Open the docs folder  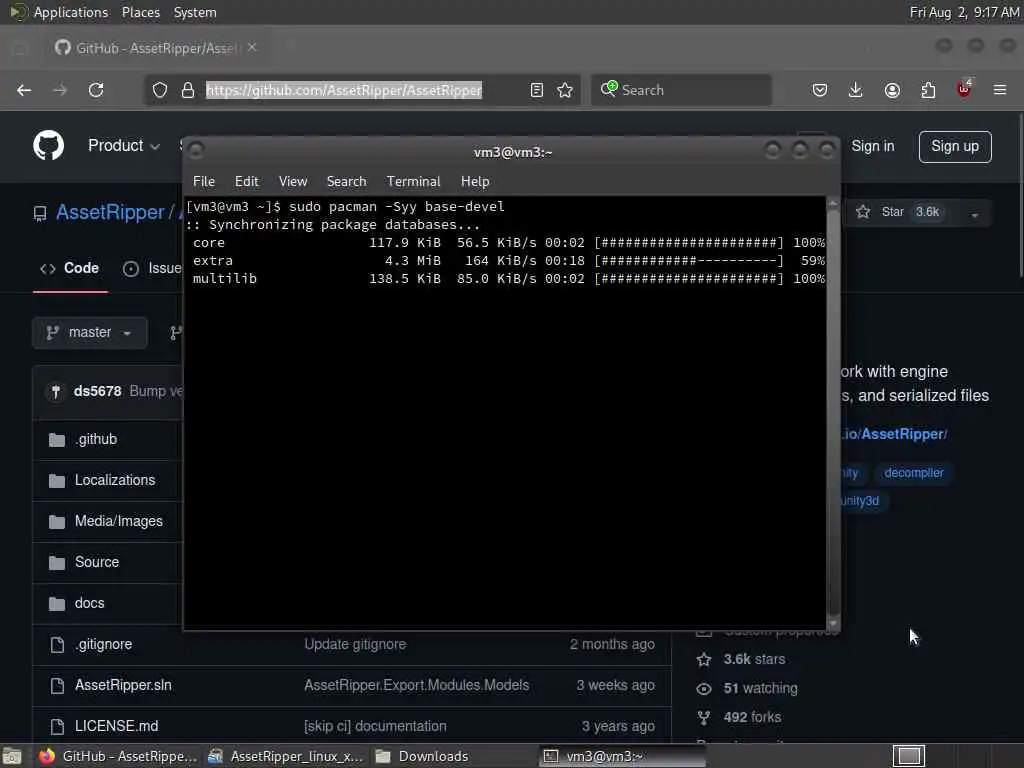(89, 603)
